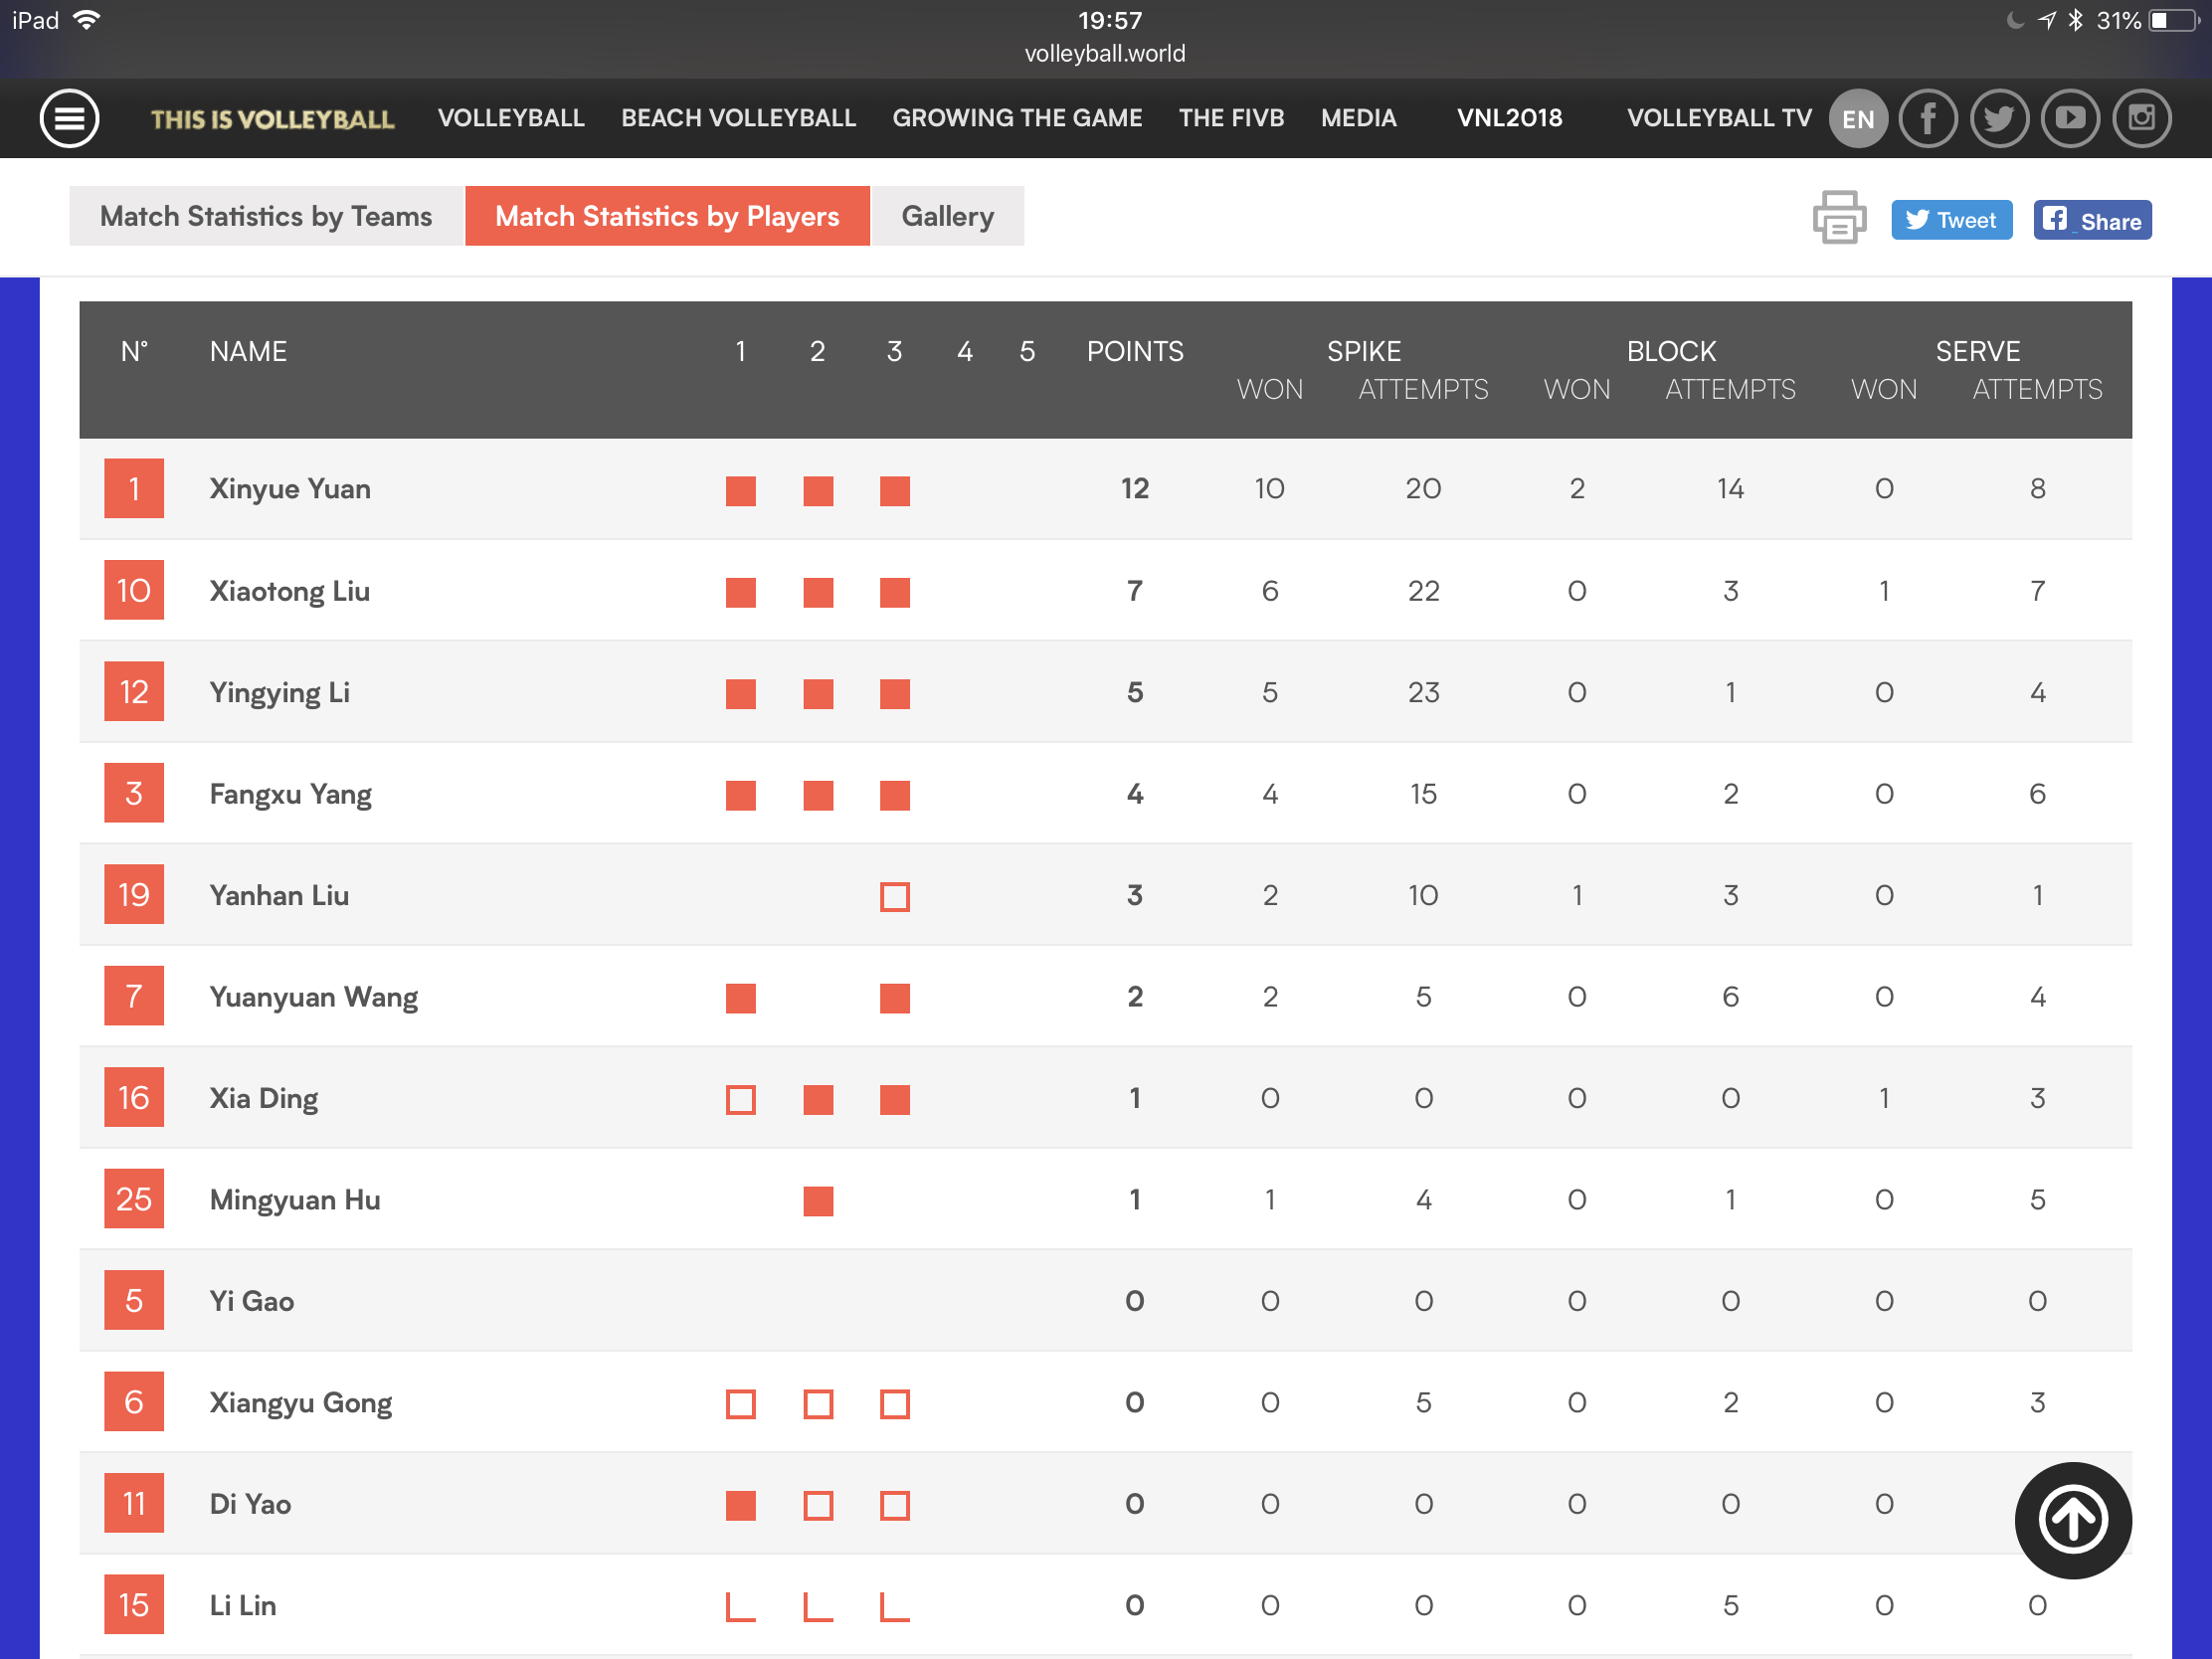Open the YouTube icon in navbar

[x=2069, y=118]
